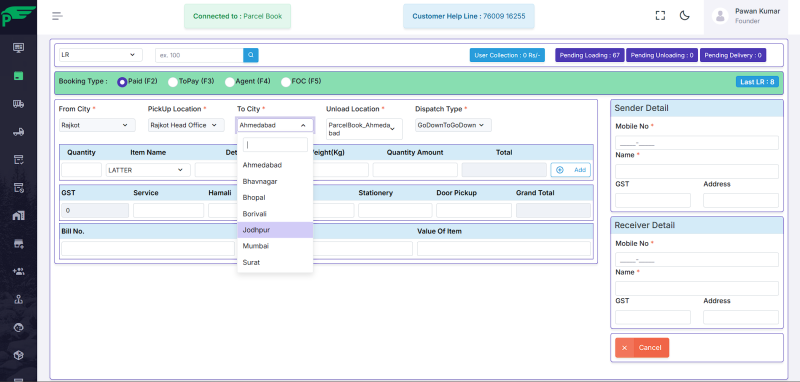Focus the LR number search field
800x382 pixels.
(x=199, y=55)
